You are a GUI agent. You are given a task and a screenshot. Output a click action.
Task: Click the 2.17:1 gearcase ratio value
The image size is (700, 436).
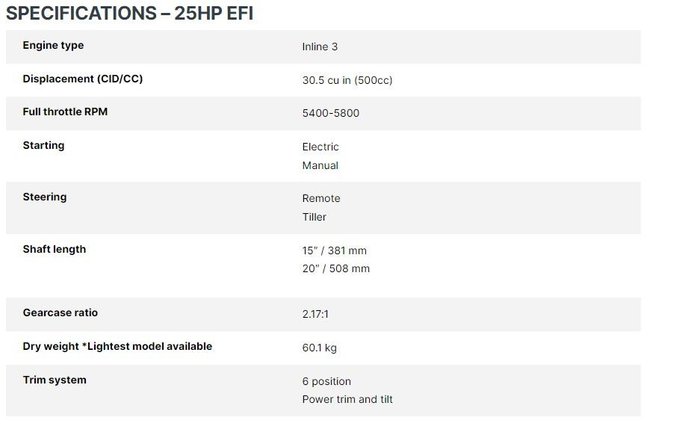[315, 314]
